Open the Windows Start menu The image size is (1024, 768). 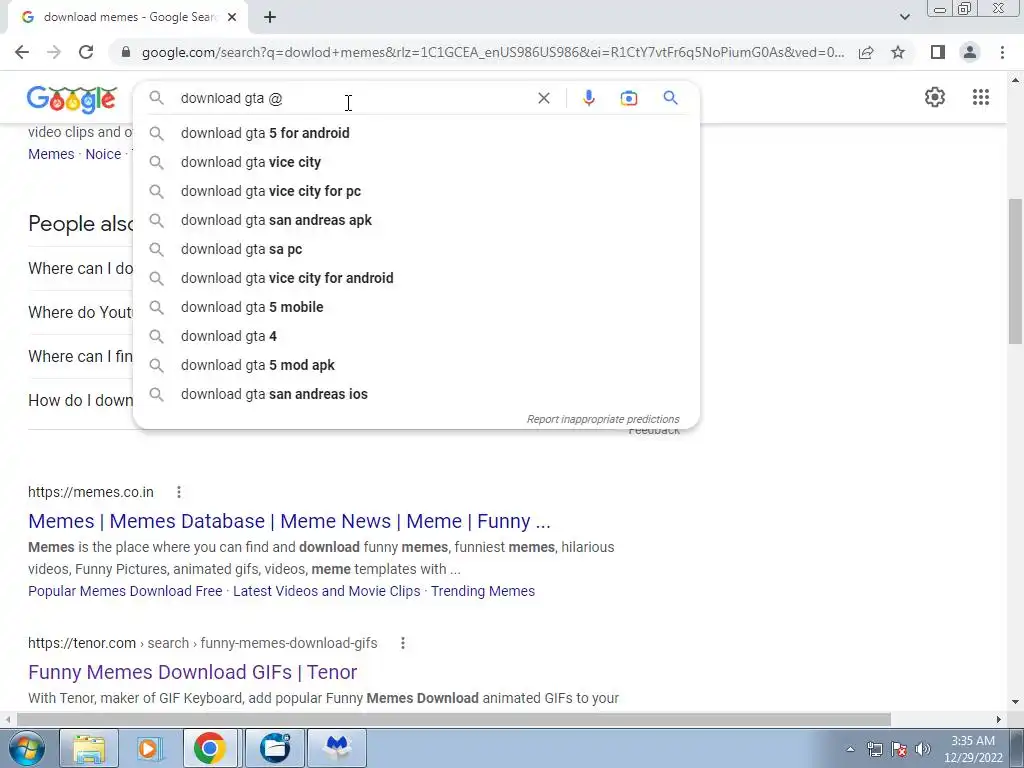click(x=26, y=748)
